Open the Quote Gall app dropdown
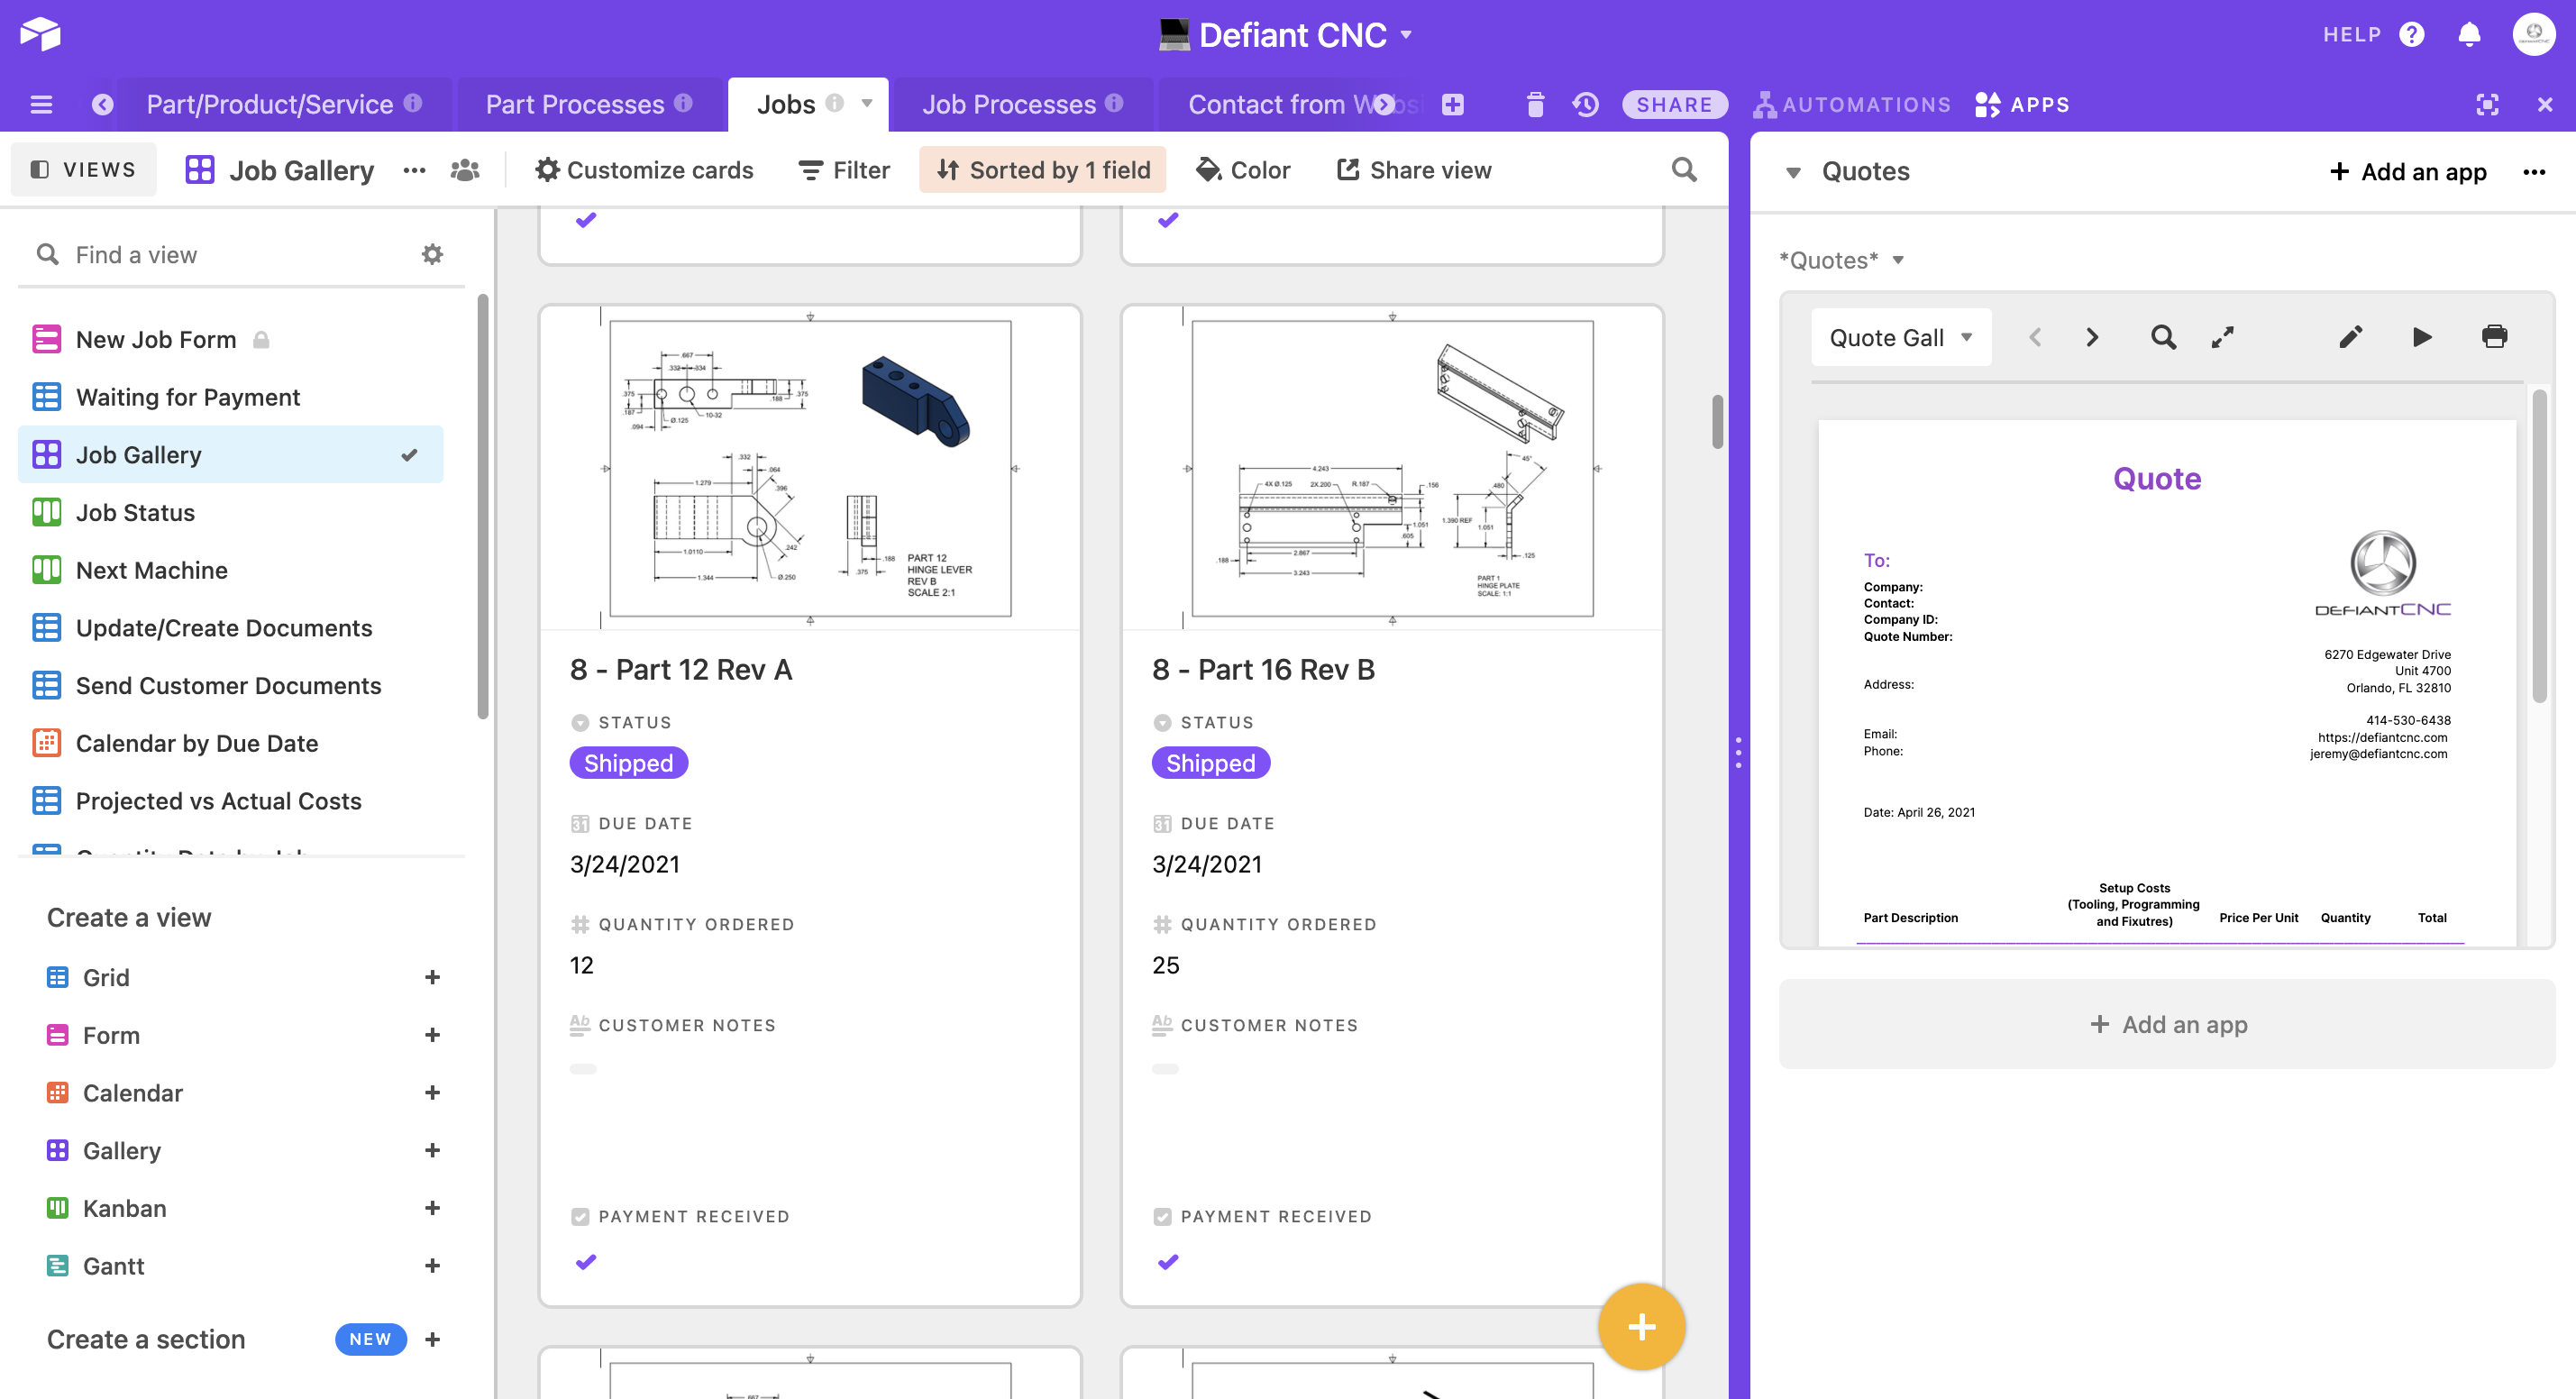2576x1399 pixels. [1899, 337]
